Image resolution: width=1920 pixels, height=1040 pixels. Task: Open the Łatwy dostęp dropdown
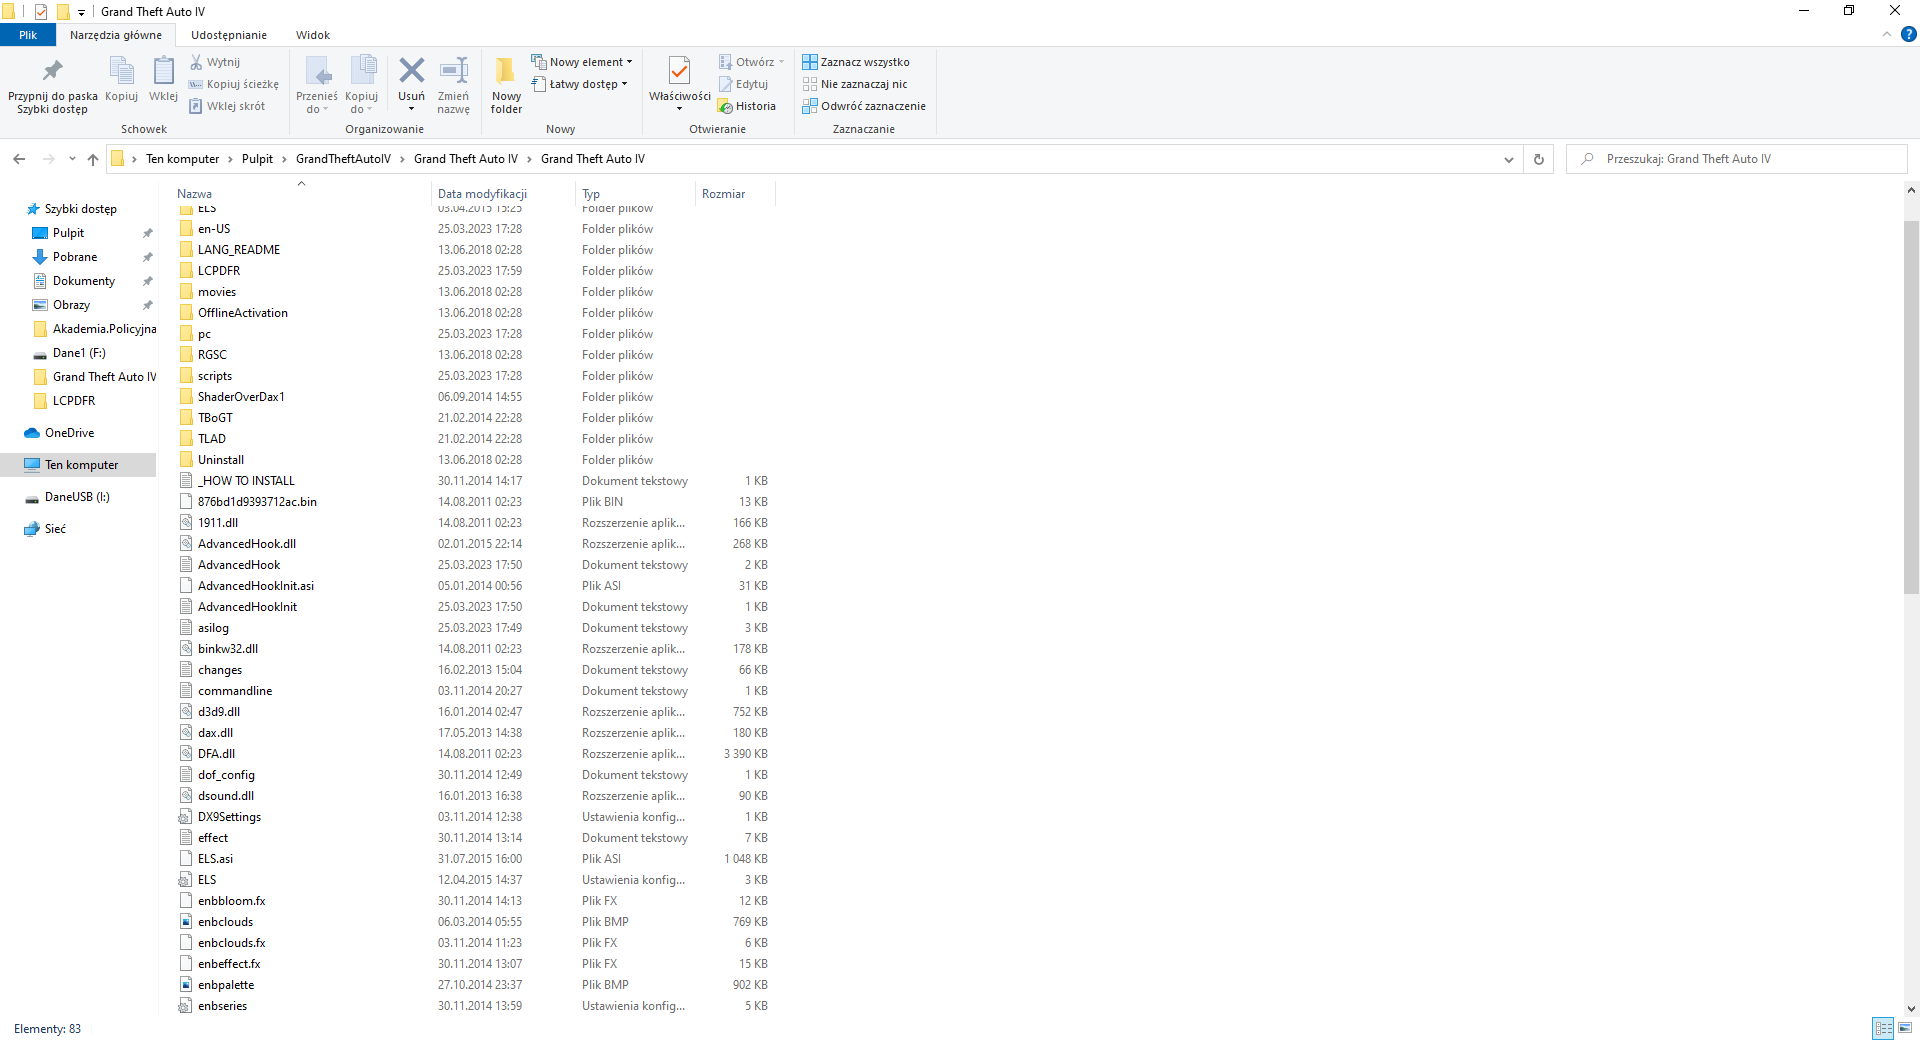coord(581,84)
